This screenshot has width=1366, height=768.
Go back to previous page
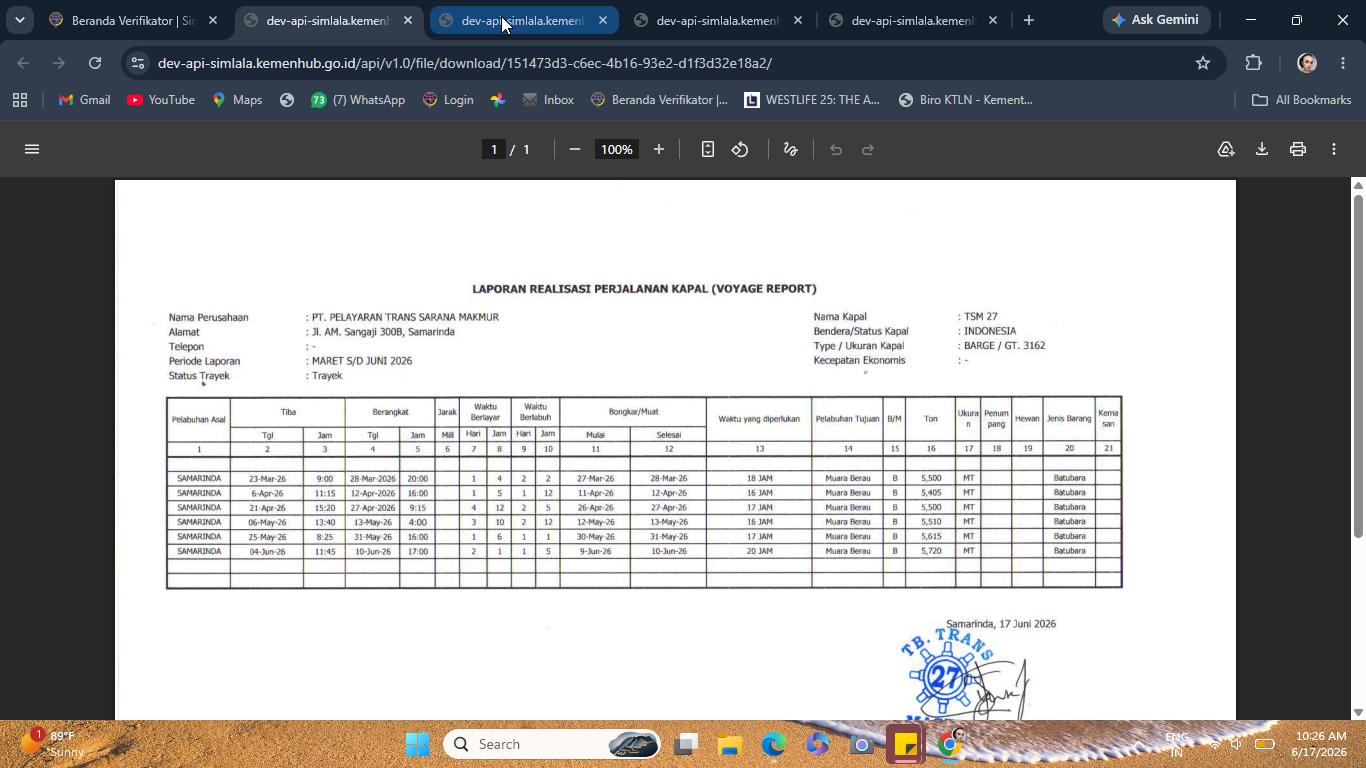coord(24,63)
